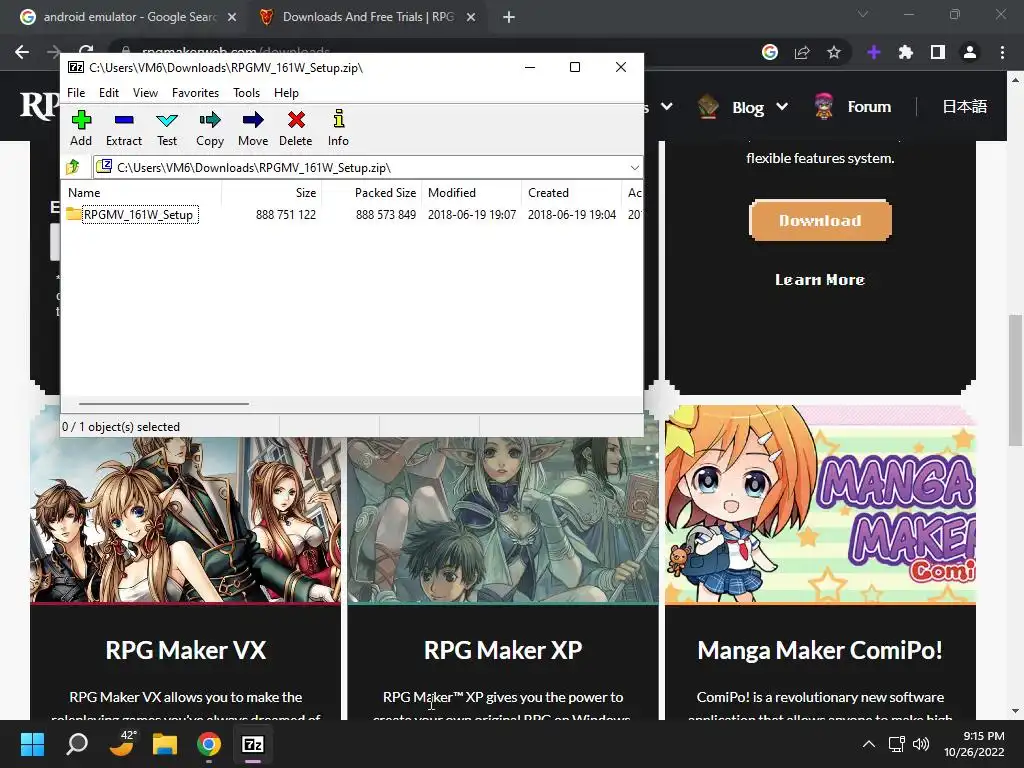This screenshot has height=768, width=1024.
Task: Click the RPG Maker VX heading
Action: [x=185, y=650]
